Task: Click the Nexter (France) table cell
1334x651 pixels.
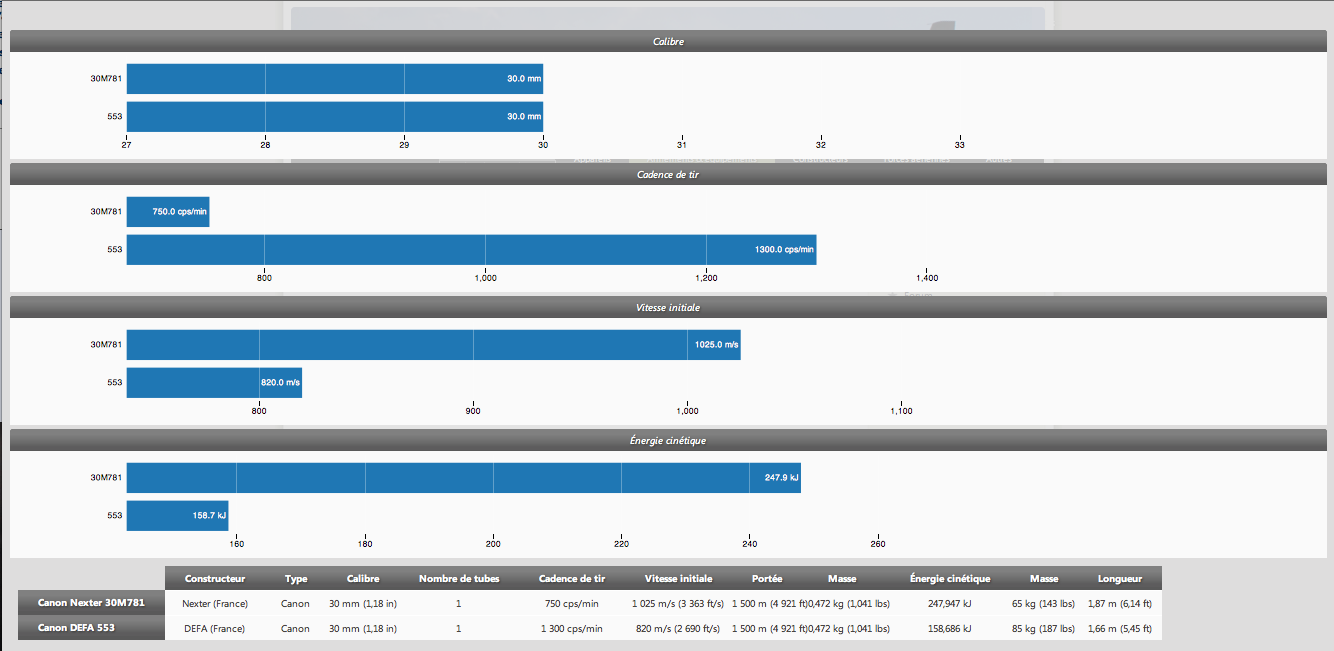Action: coord(215,604)
